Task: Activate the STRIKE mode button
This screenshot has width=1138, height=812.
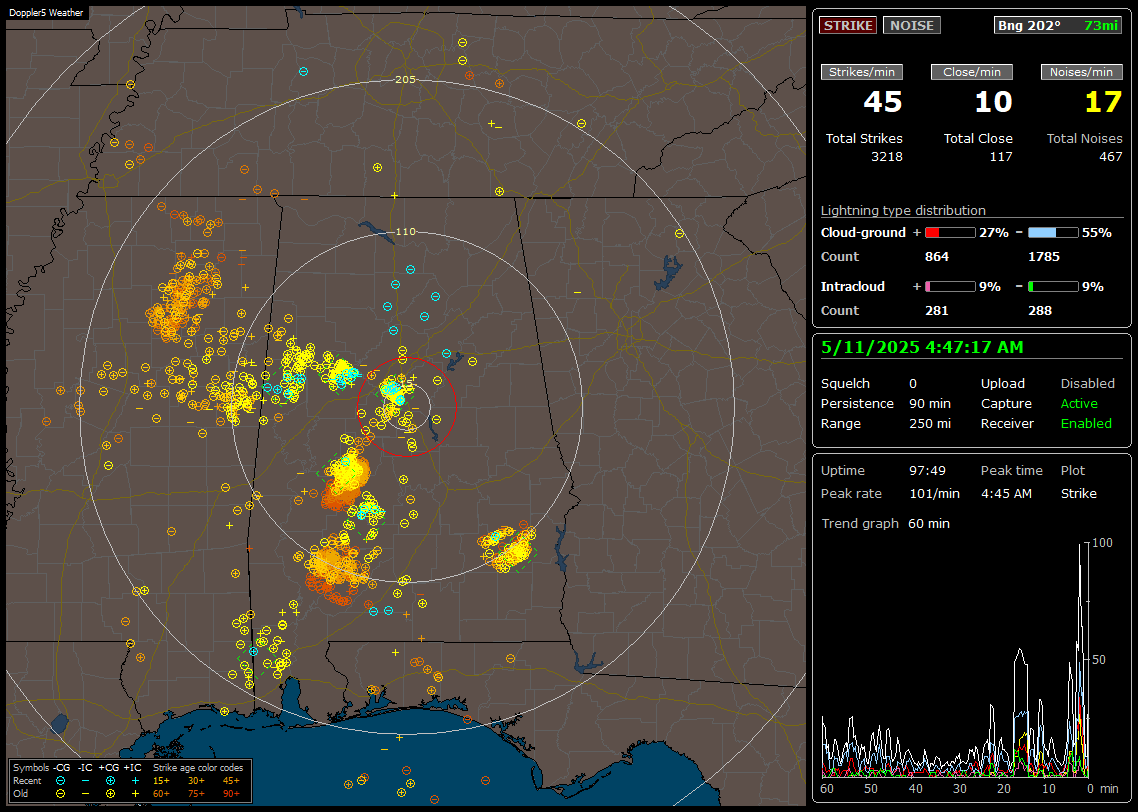Action: point(848,25)
